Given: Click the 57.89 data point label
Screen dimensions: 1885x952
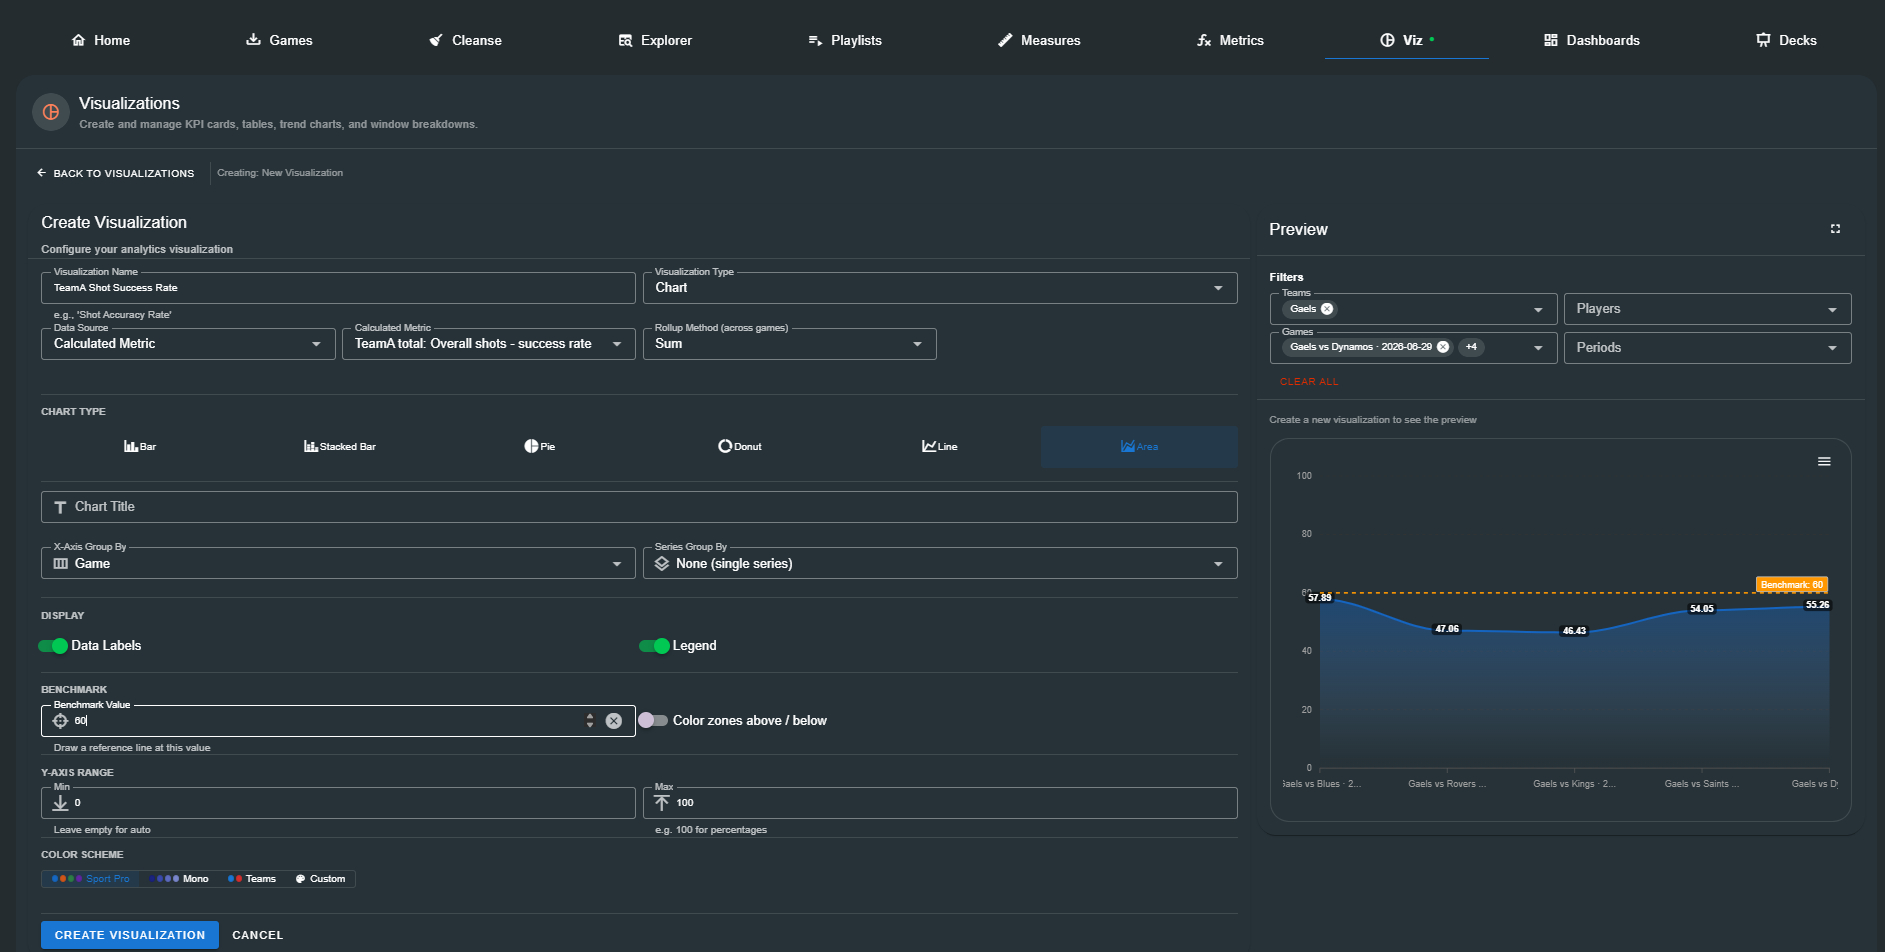Looking at the screenshot, I should [x=1319, y=598].
